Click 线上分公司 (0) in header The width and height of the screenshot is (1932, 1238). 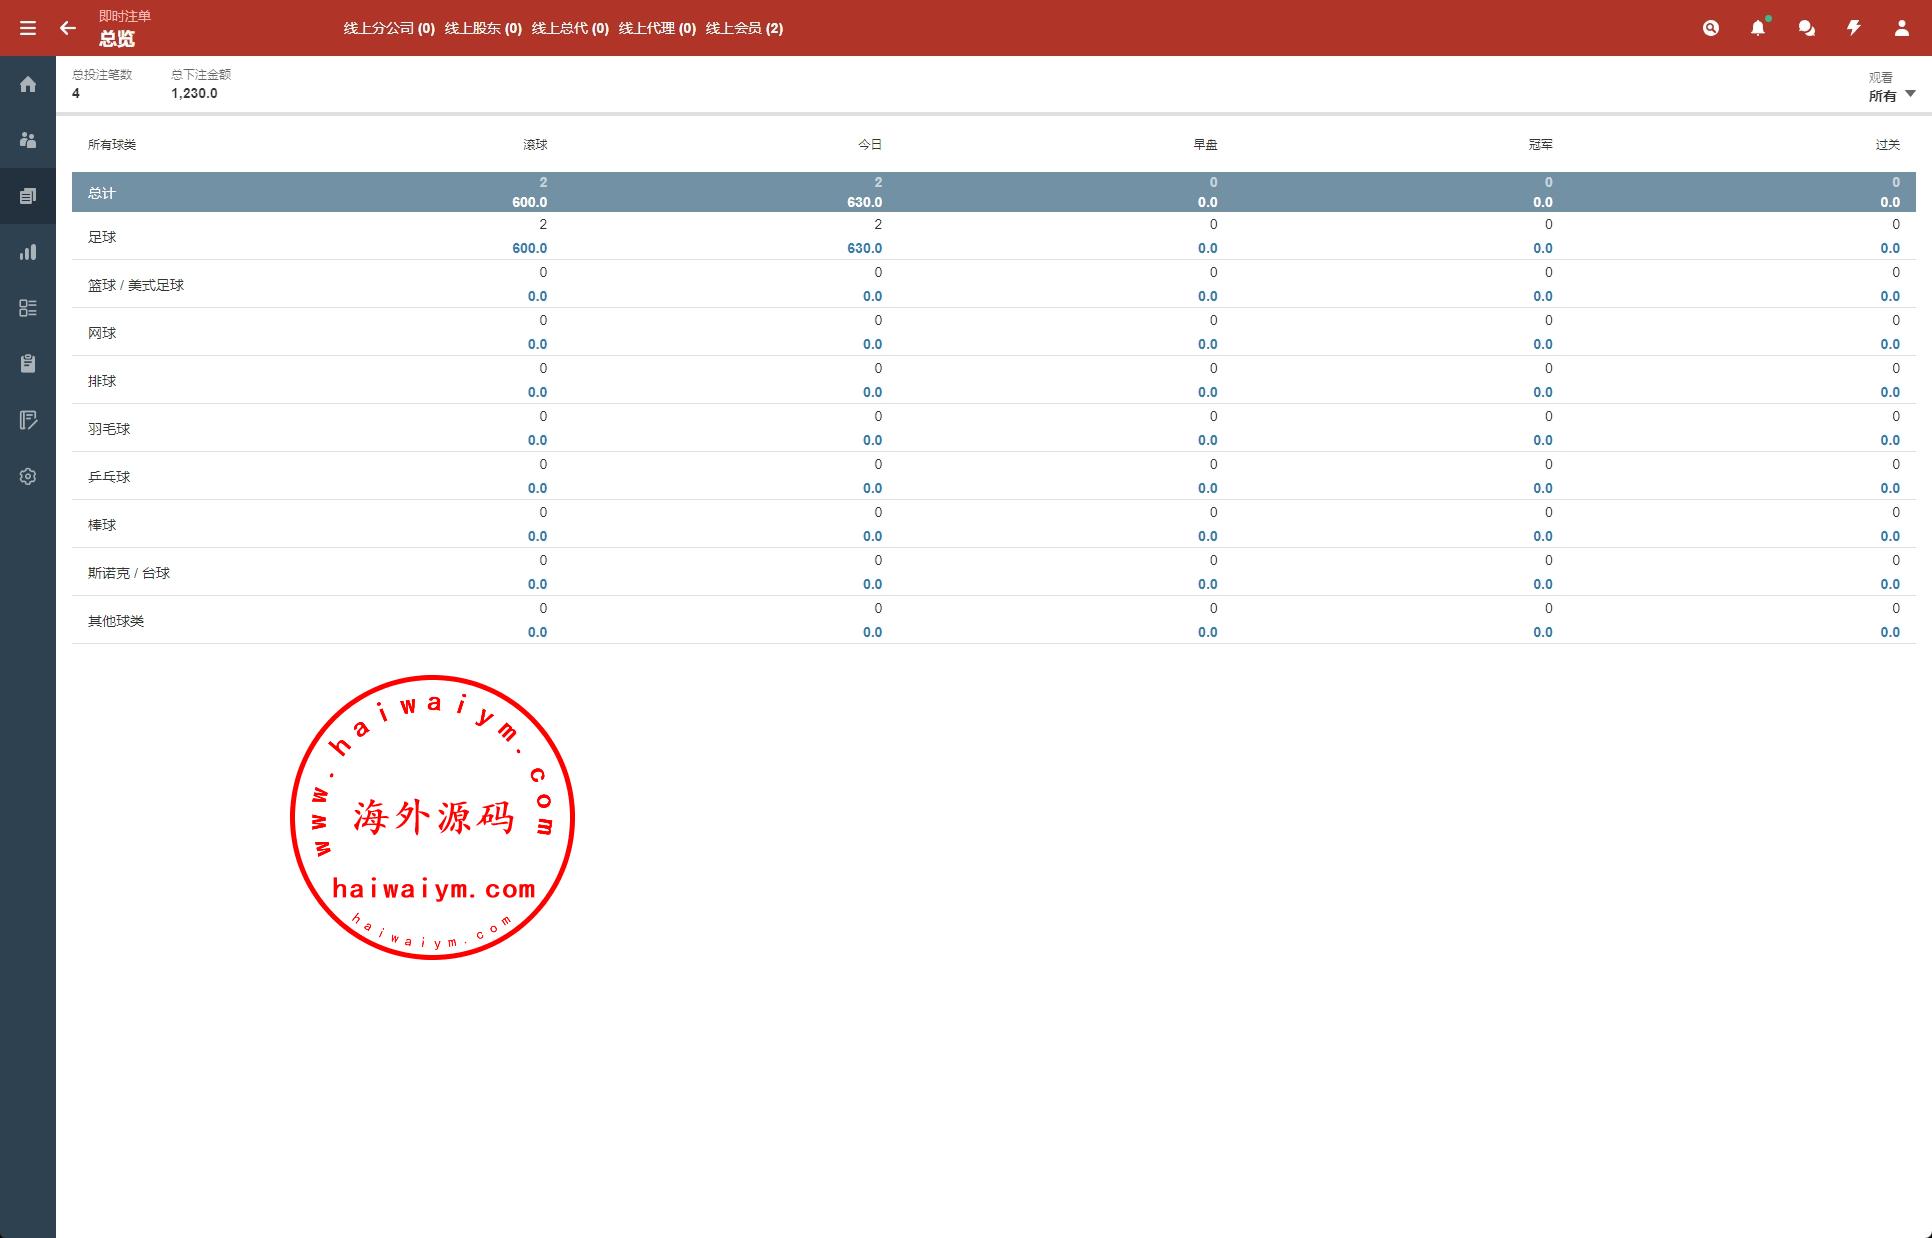pos(389,28)
